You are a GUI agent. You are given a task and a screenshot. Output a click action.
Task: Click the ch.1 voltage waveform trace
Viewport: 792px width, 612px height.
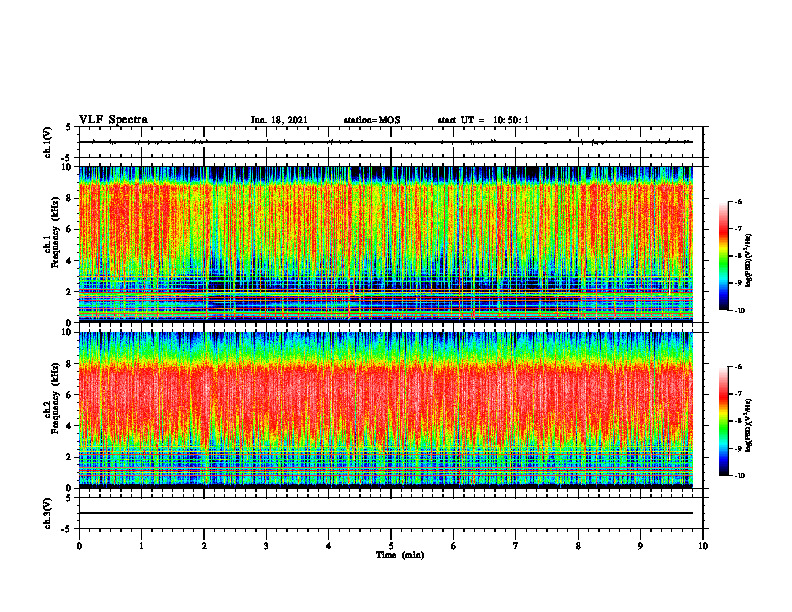coord(386,142)
